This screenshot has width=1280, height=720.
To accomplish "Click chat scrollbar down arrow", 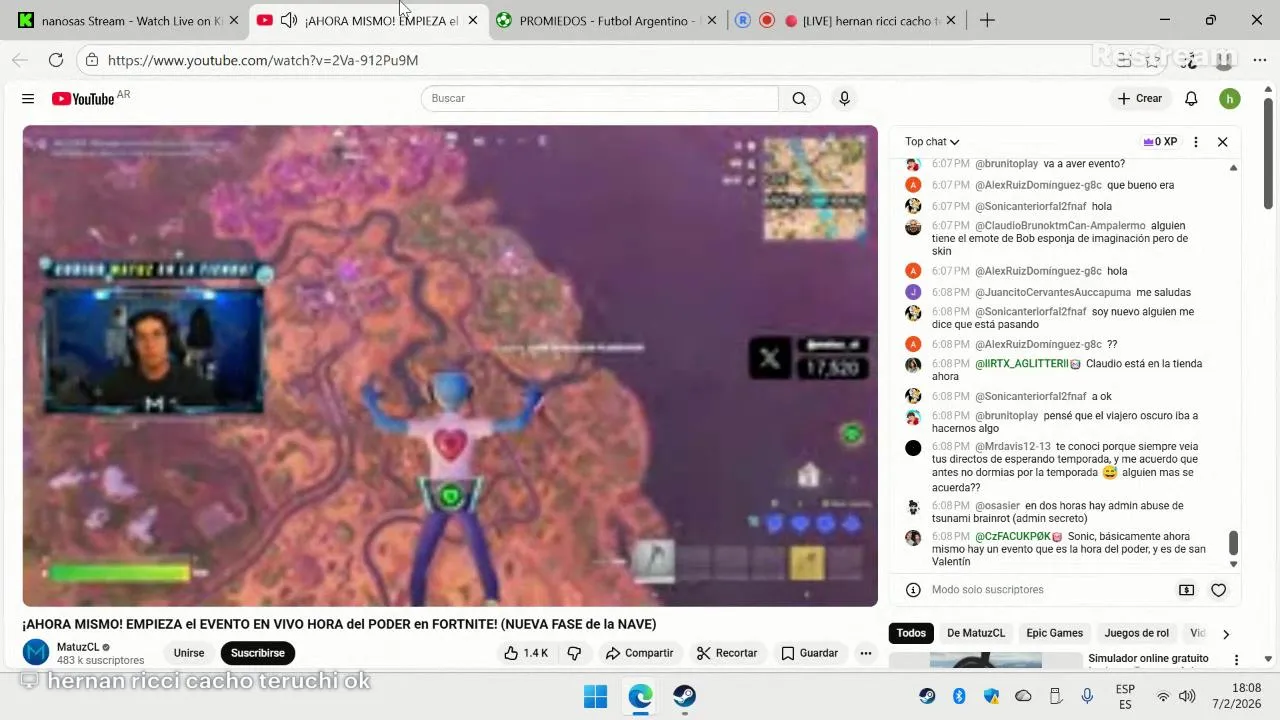I will tap(1233, 564).
